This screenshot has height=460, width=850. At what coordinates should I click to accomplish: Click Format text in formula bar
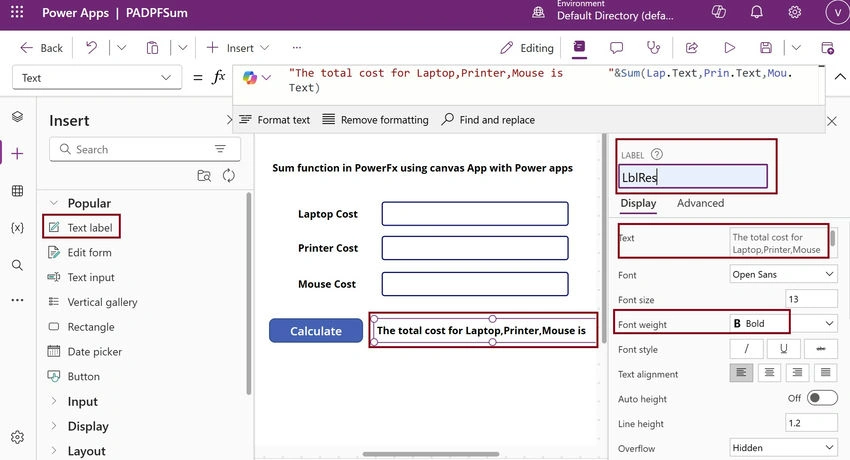point(275,120)
